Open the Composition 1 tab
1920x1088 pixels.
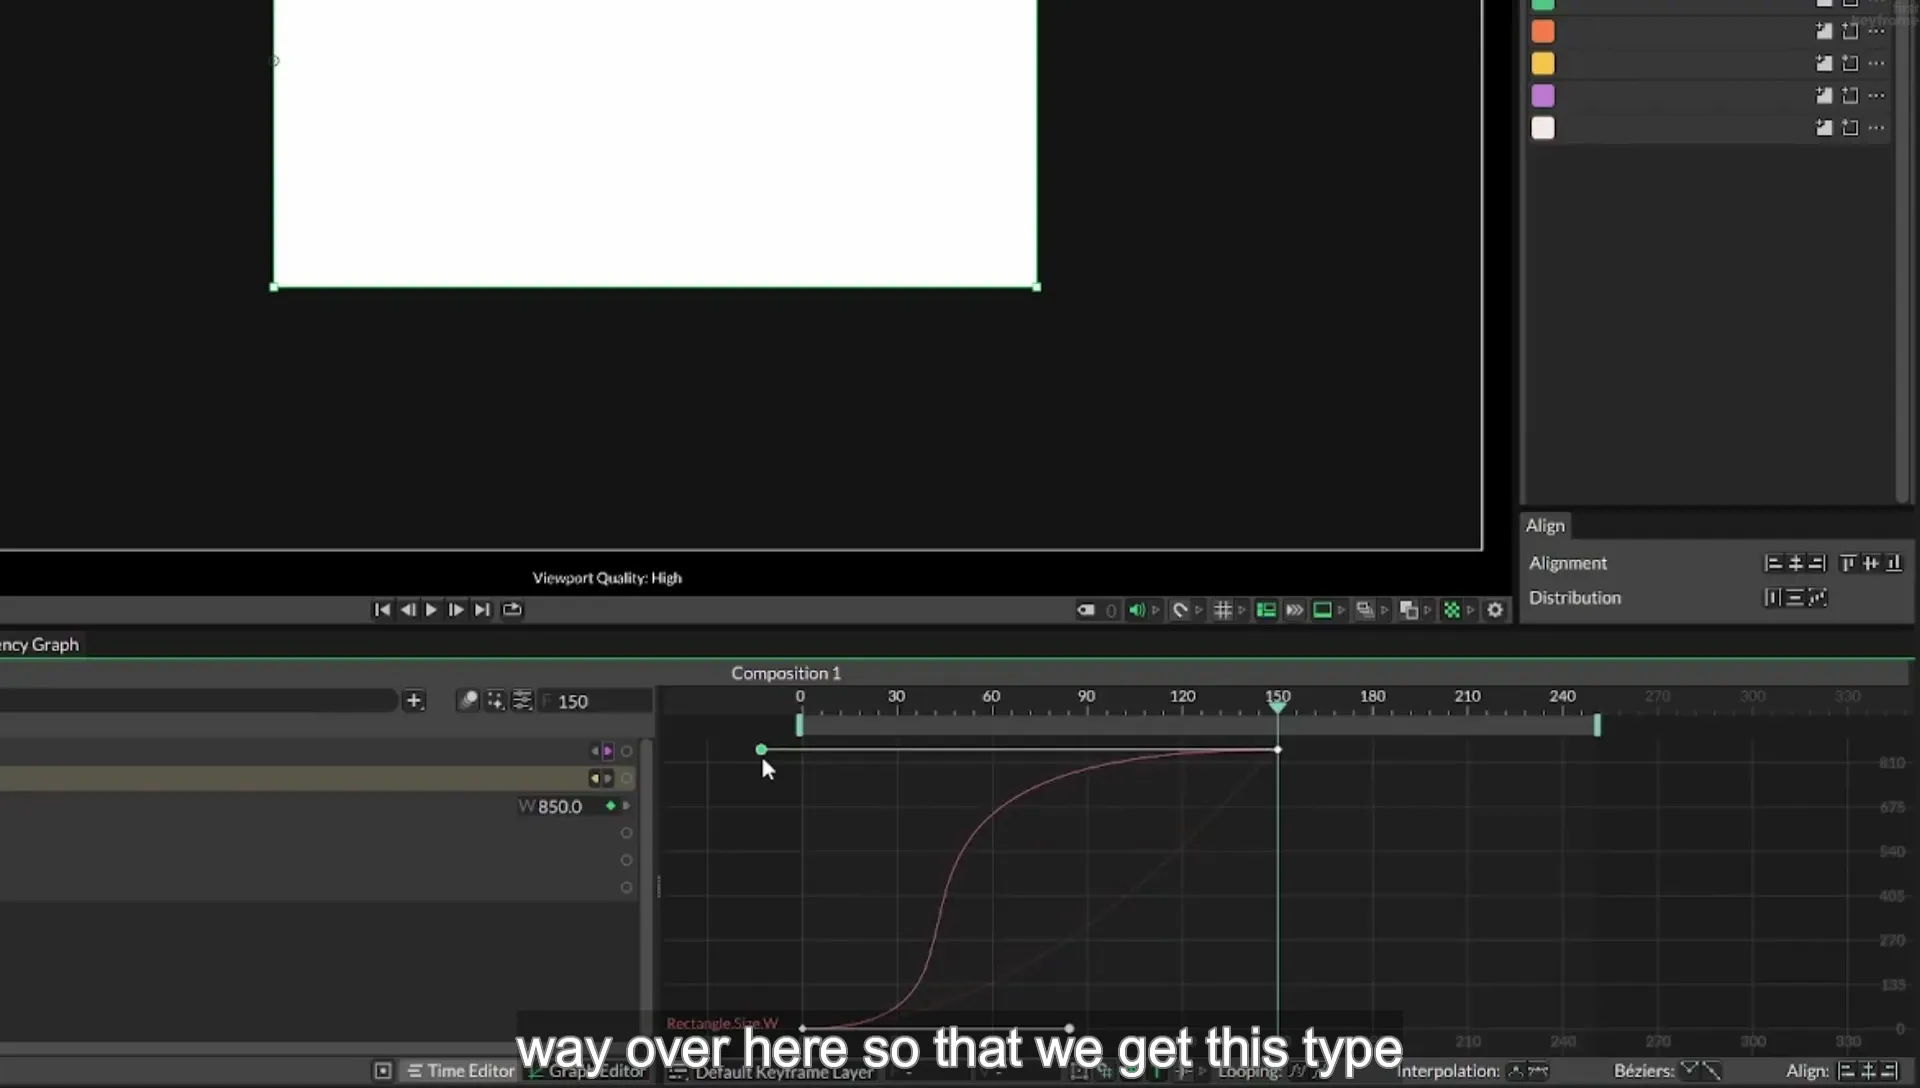(786, 674)
